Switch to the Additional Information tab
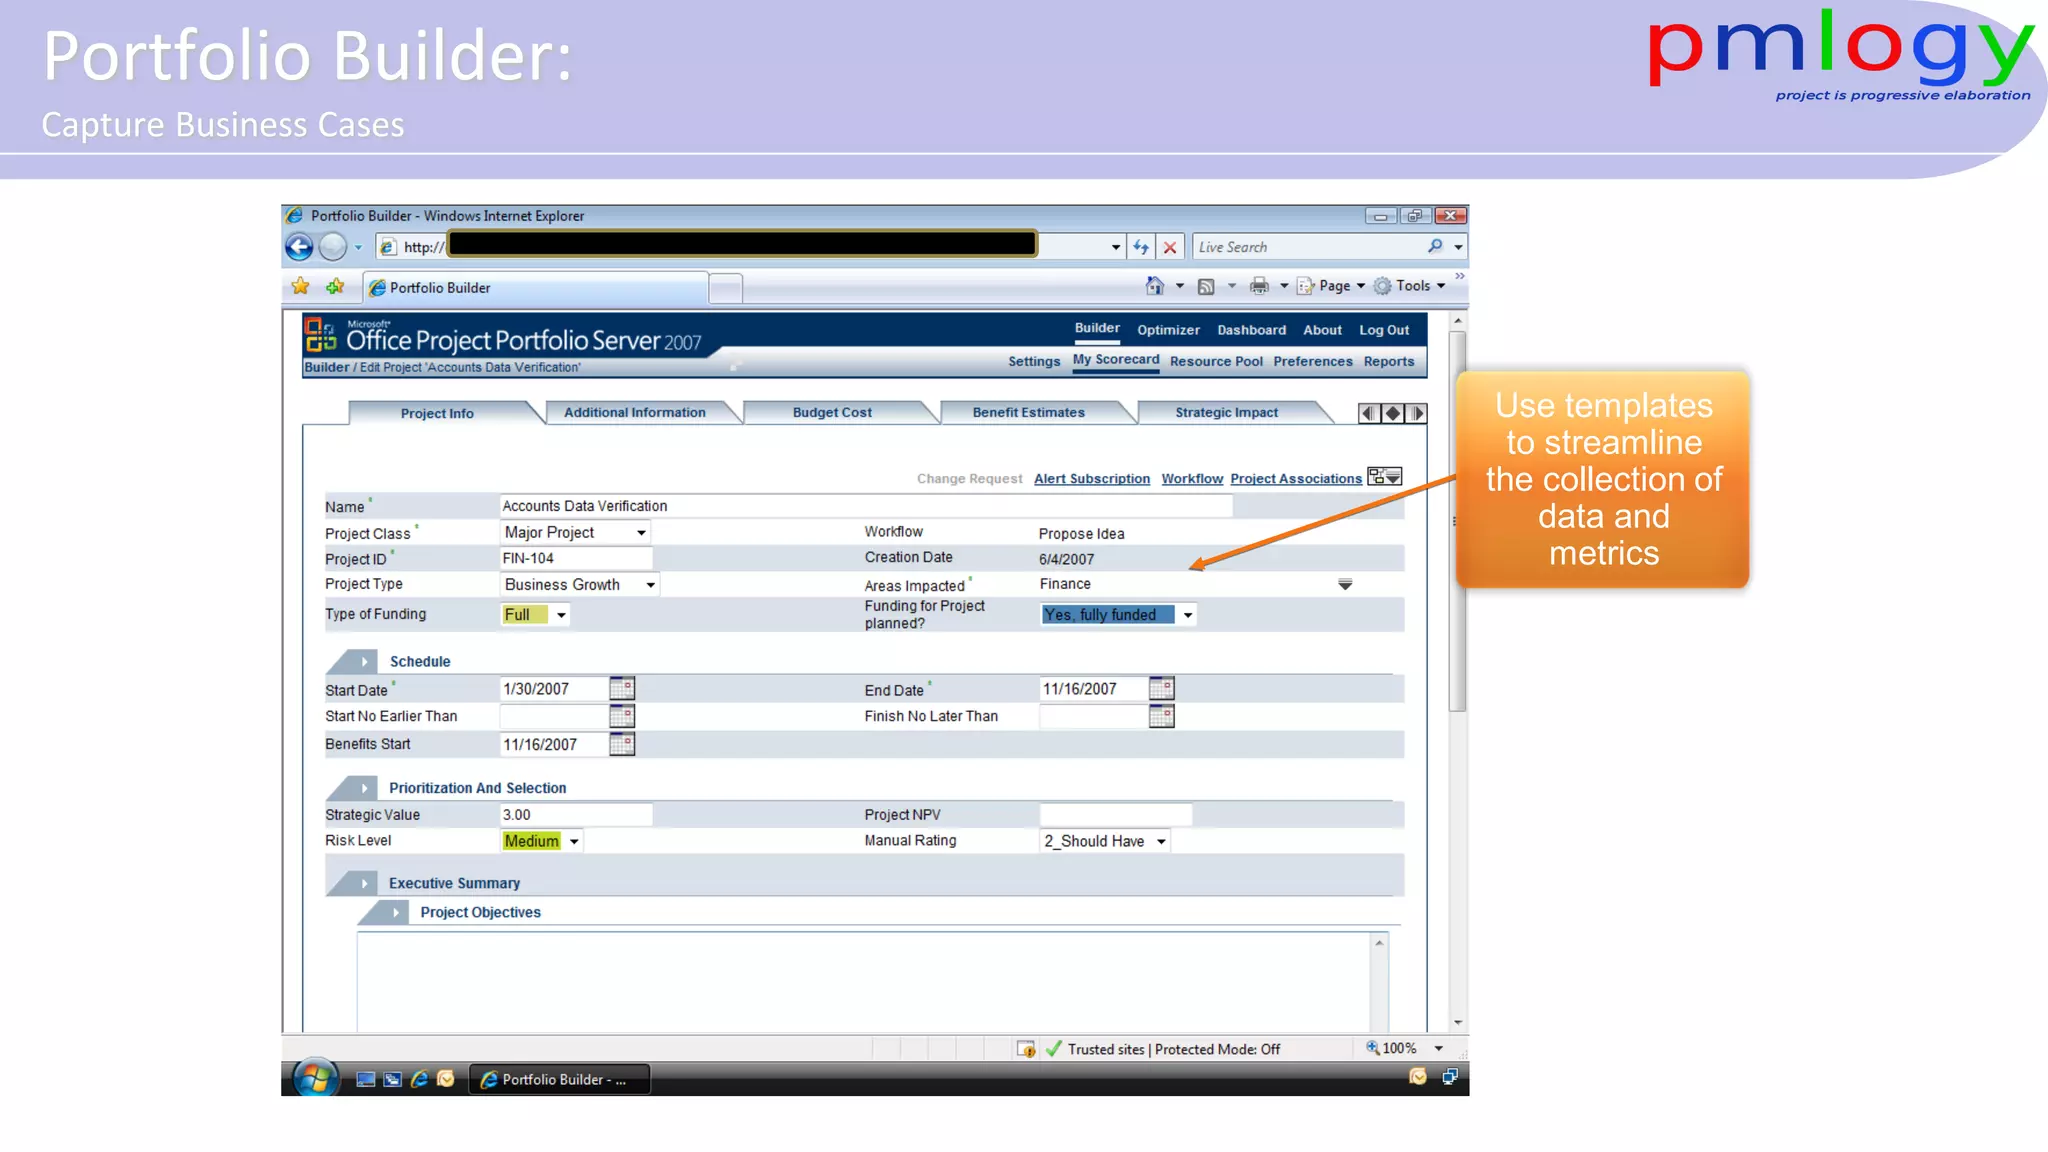 pyautogui.click(x=634, y=412)
